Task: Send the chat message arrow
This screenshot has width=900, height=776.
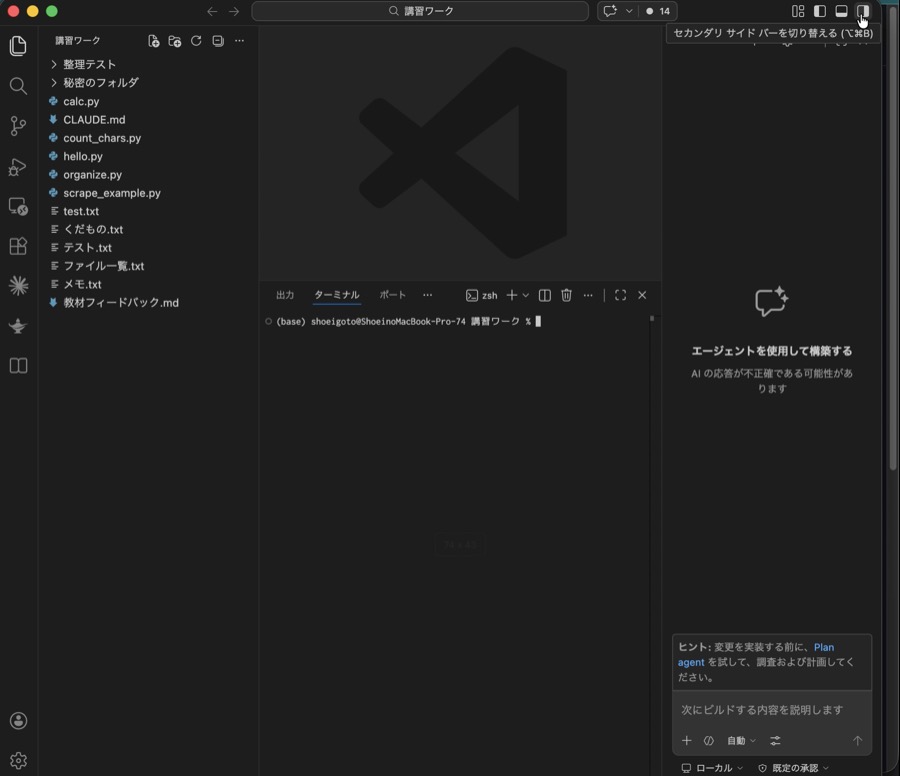Action: (x=858, y=740)
